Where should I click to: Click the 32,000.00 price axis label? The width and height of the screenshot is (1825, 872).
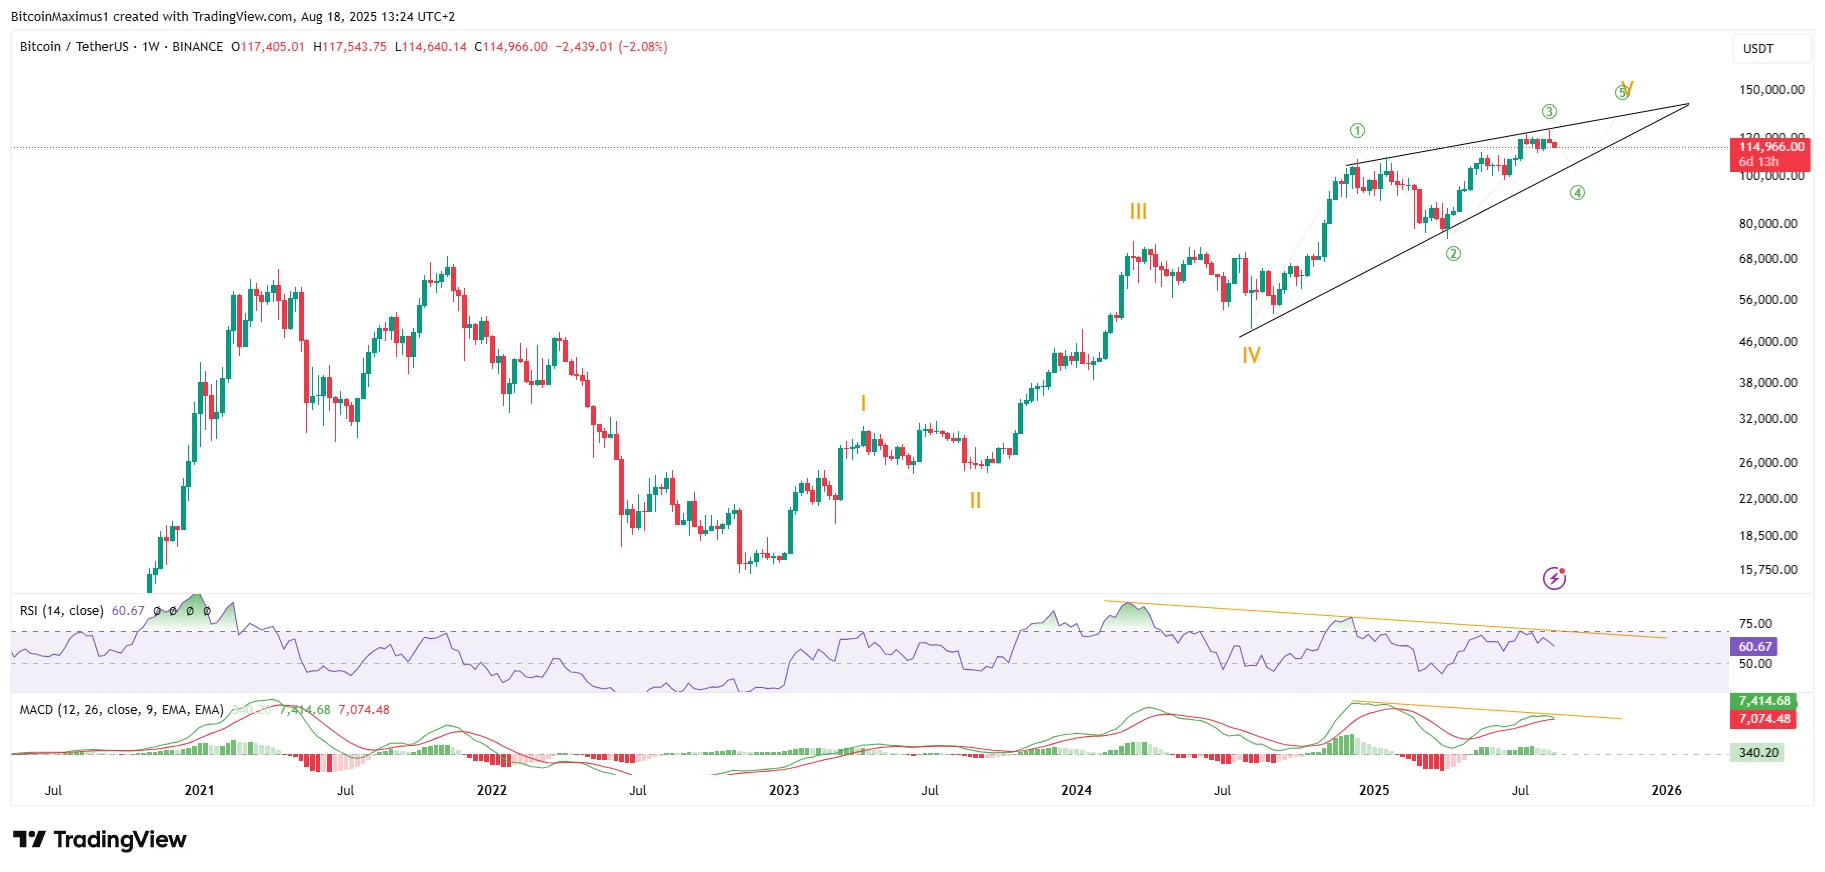pos(1768,419)
